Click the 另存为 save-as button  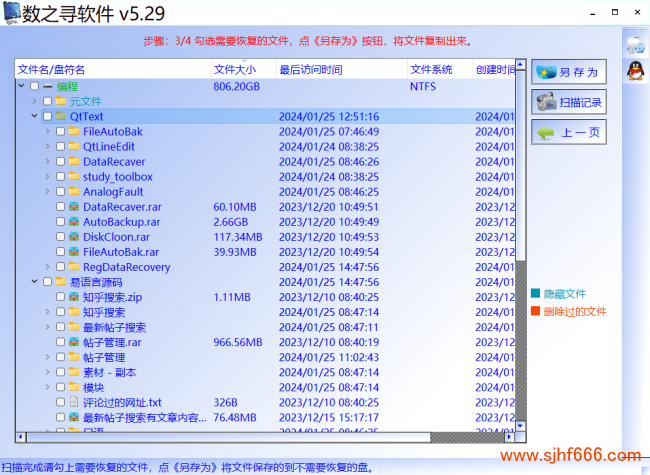[x=569, y=72]
